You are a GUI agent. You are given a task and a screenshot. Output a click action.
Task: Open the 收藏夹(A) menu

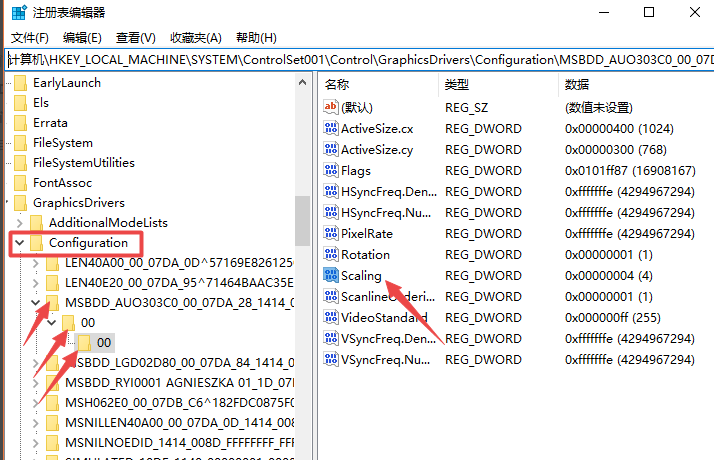click(x=195, y=38)
